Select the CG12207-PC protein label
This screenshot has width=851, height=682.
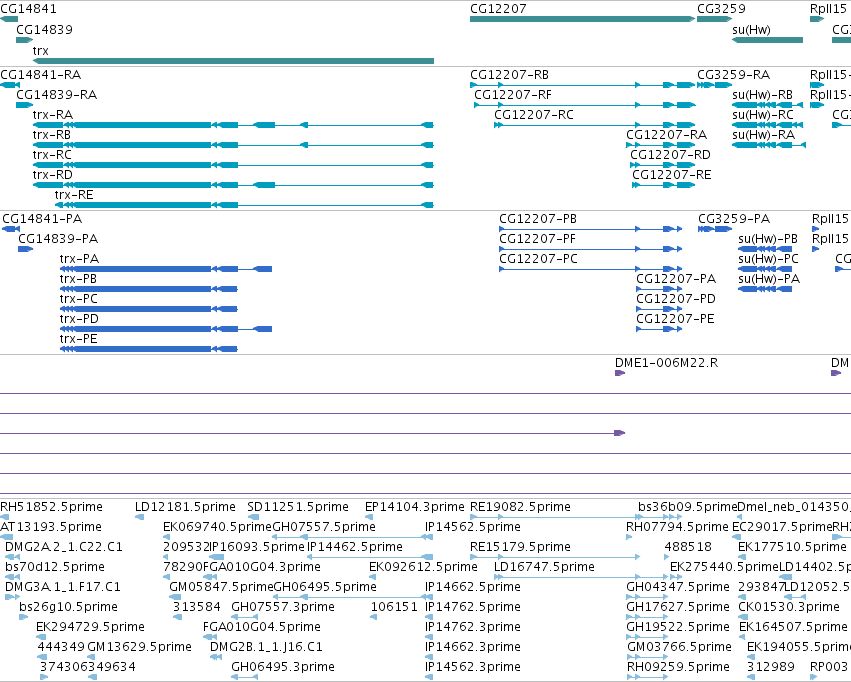coord(538,259)
